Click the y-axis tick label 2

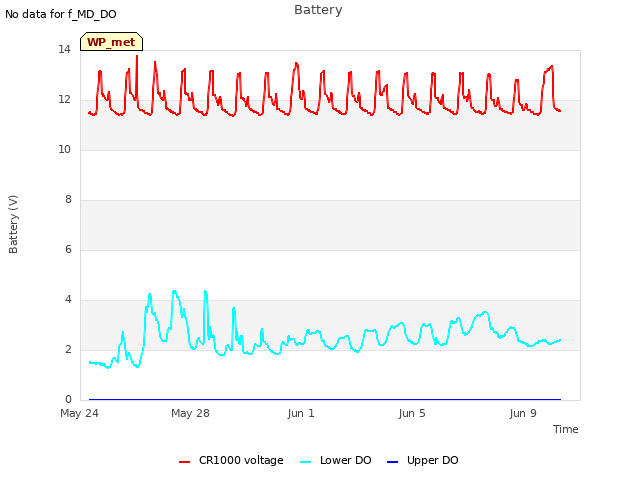68,350
